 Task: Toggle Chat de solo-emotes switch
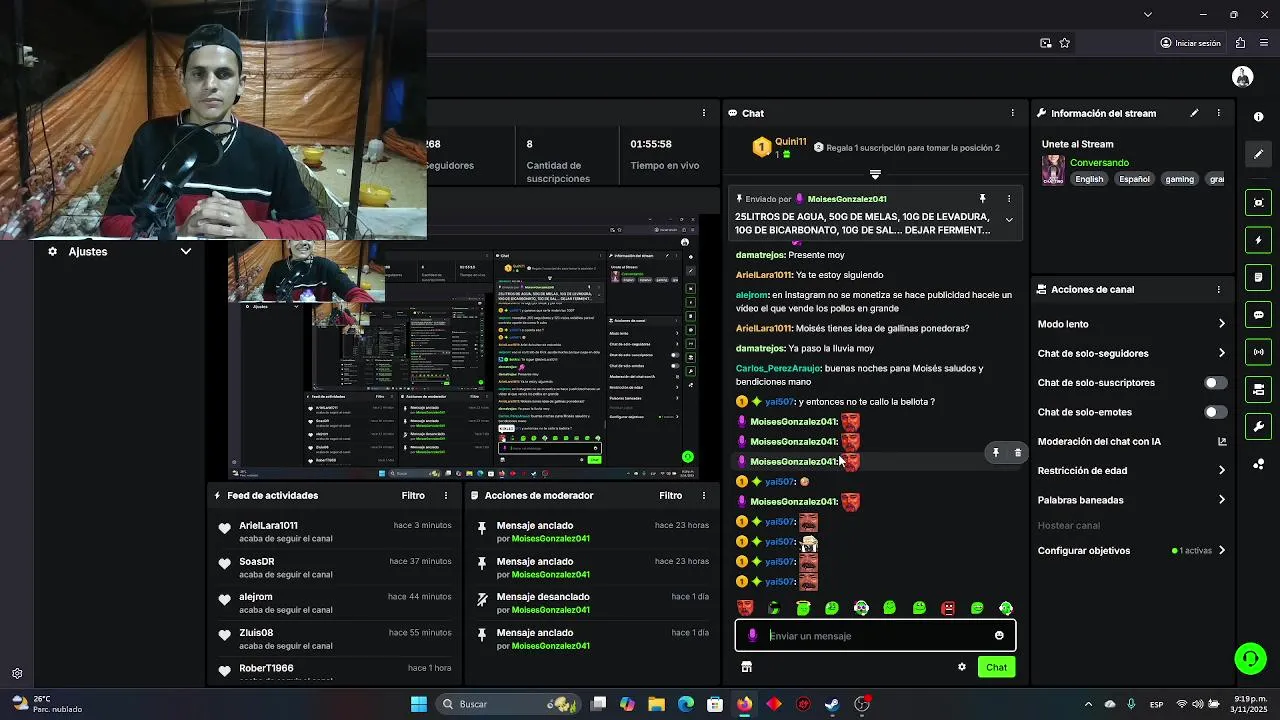pos(1214,412)
